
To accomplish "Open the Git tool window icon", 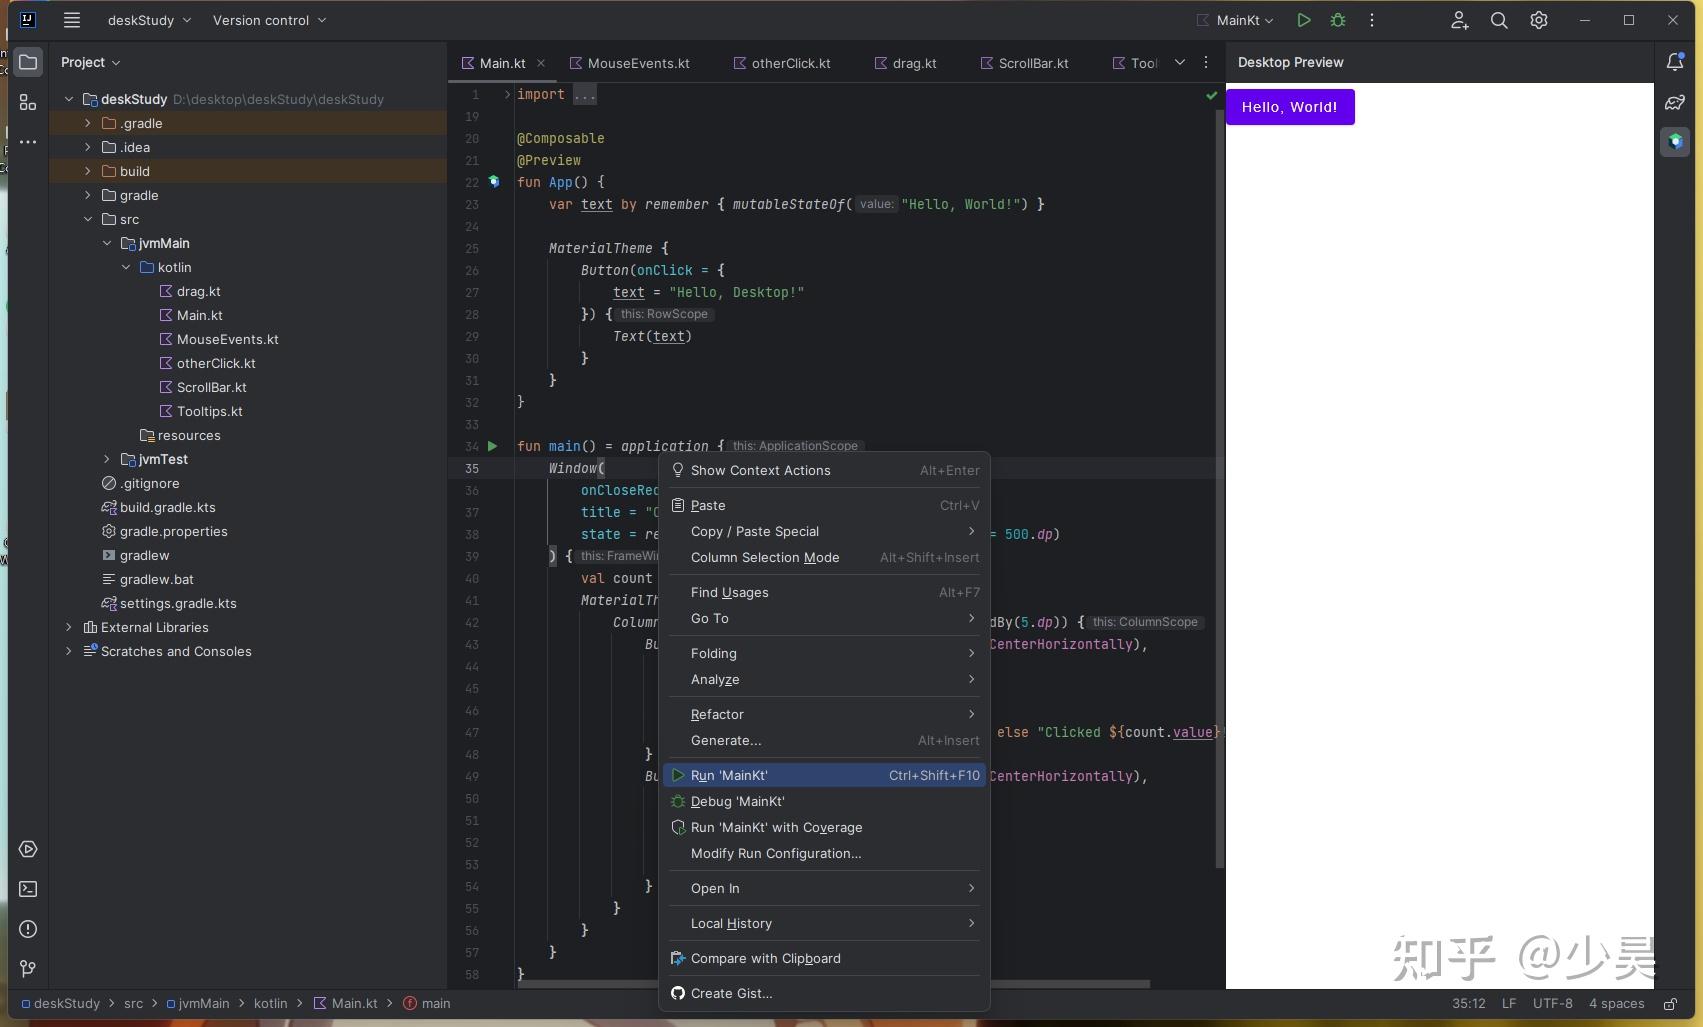I will [x=28, y=968].
